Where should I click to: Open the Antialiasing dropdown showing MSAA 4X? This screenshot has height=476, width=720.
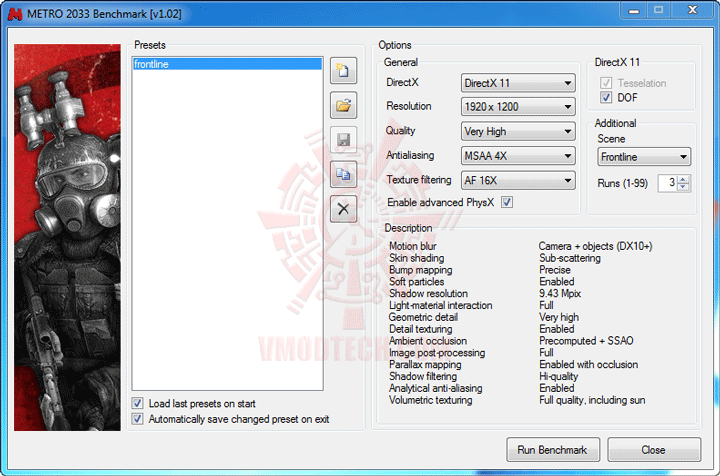pos(518,156)
